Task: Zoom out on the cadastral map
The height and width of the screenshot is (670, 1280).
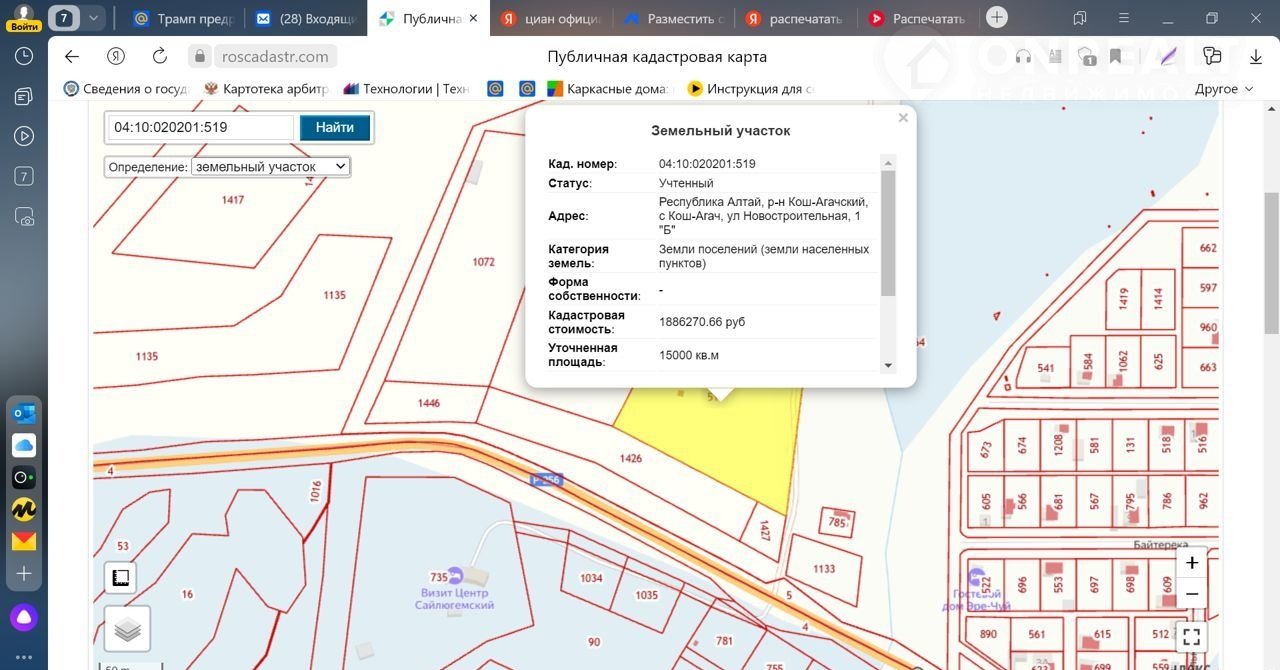Action: [x=1191, y=594]
